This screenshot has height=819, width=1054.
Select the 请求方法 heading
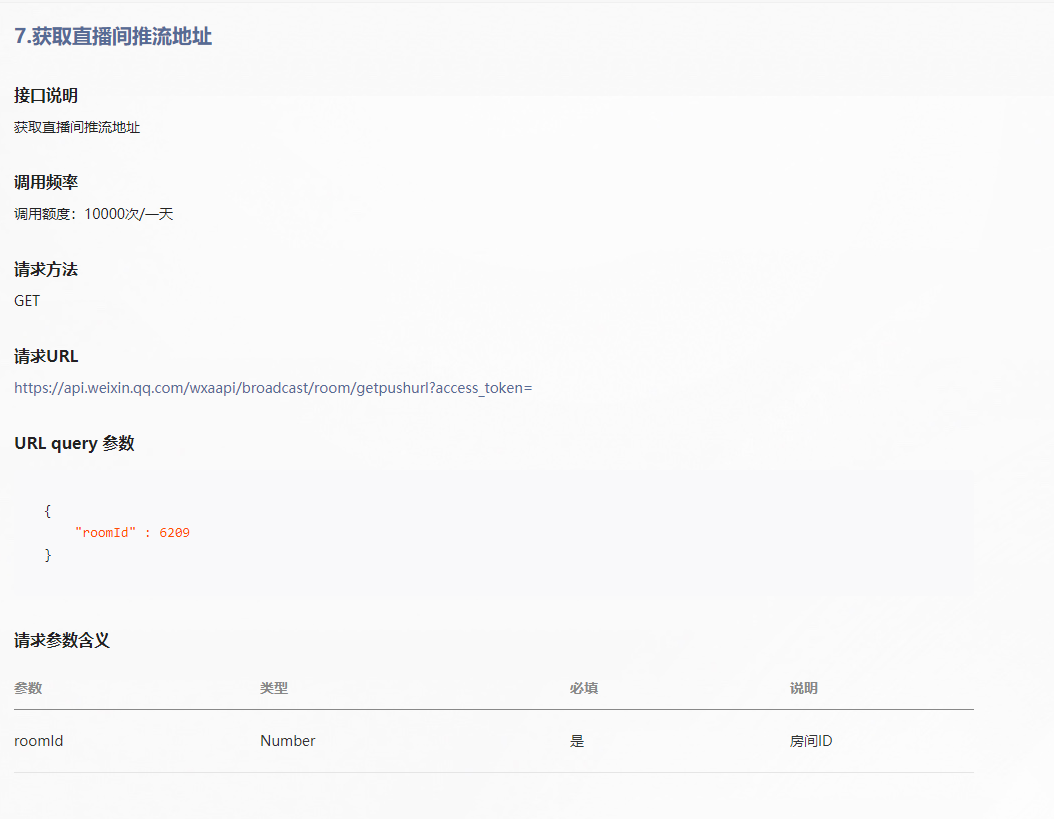(x=46, y=270)
